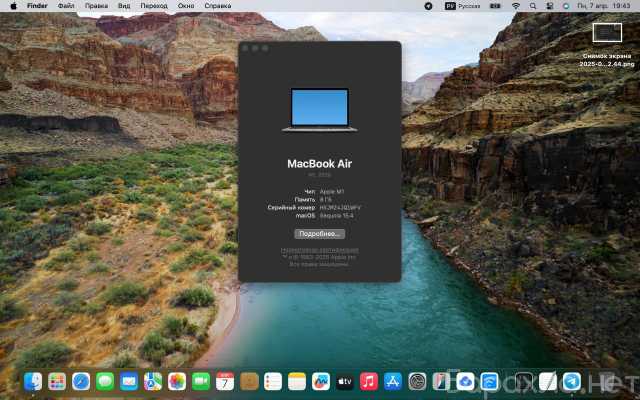Open the Переход menu
Image resolution: width=640 pixels, height=400 pixels.
coord(154,6)
